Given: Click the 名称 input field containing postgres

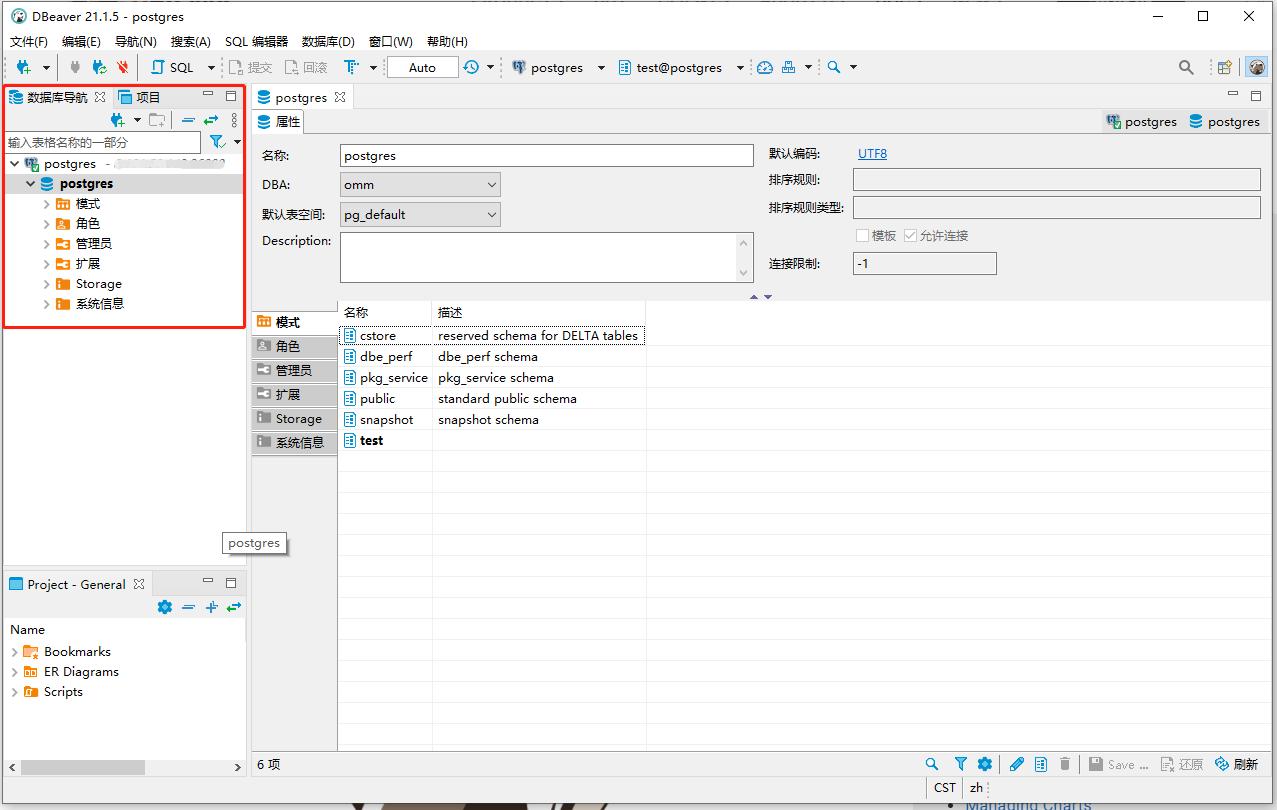Looking at the screenshot, I should pos(546,156).
